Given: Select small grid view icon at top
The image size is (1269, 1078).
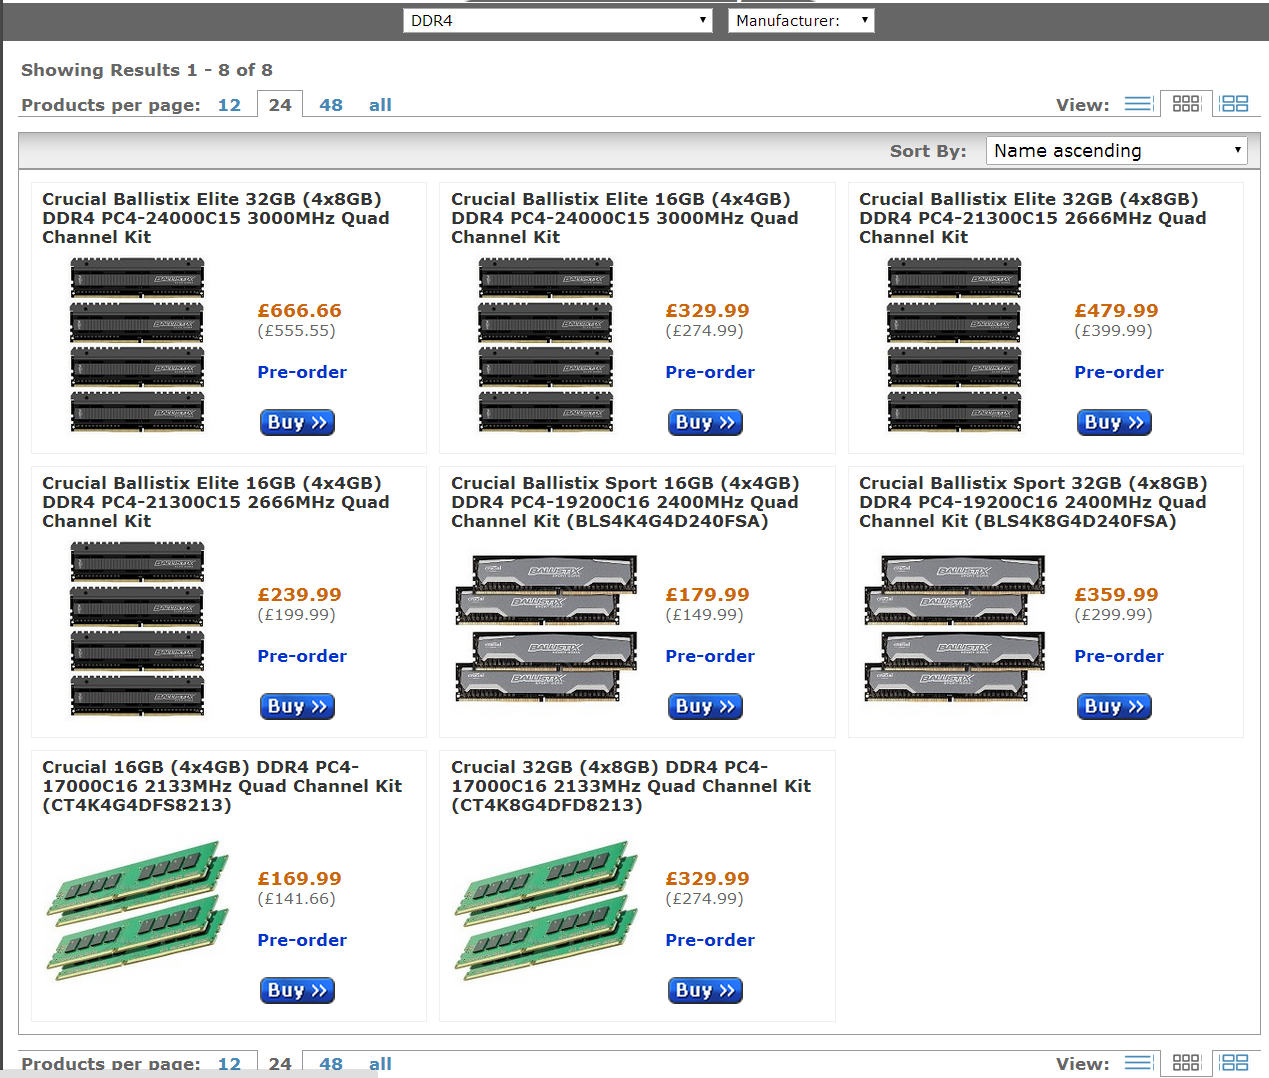Looking at the screenshot, I should [1186, 104].
